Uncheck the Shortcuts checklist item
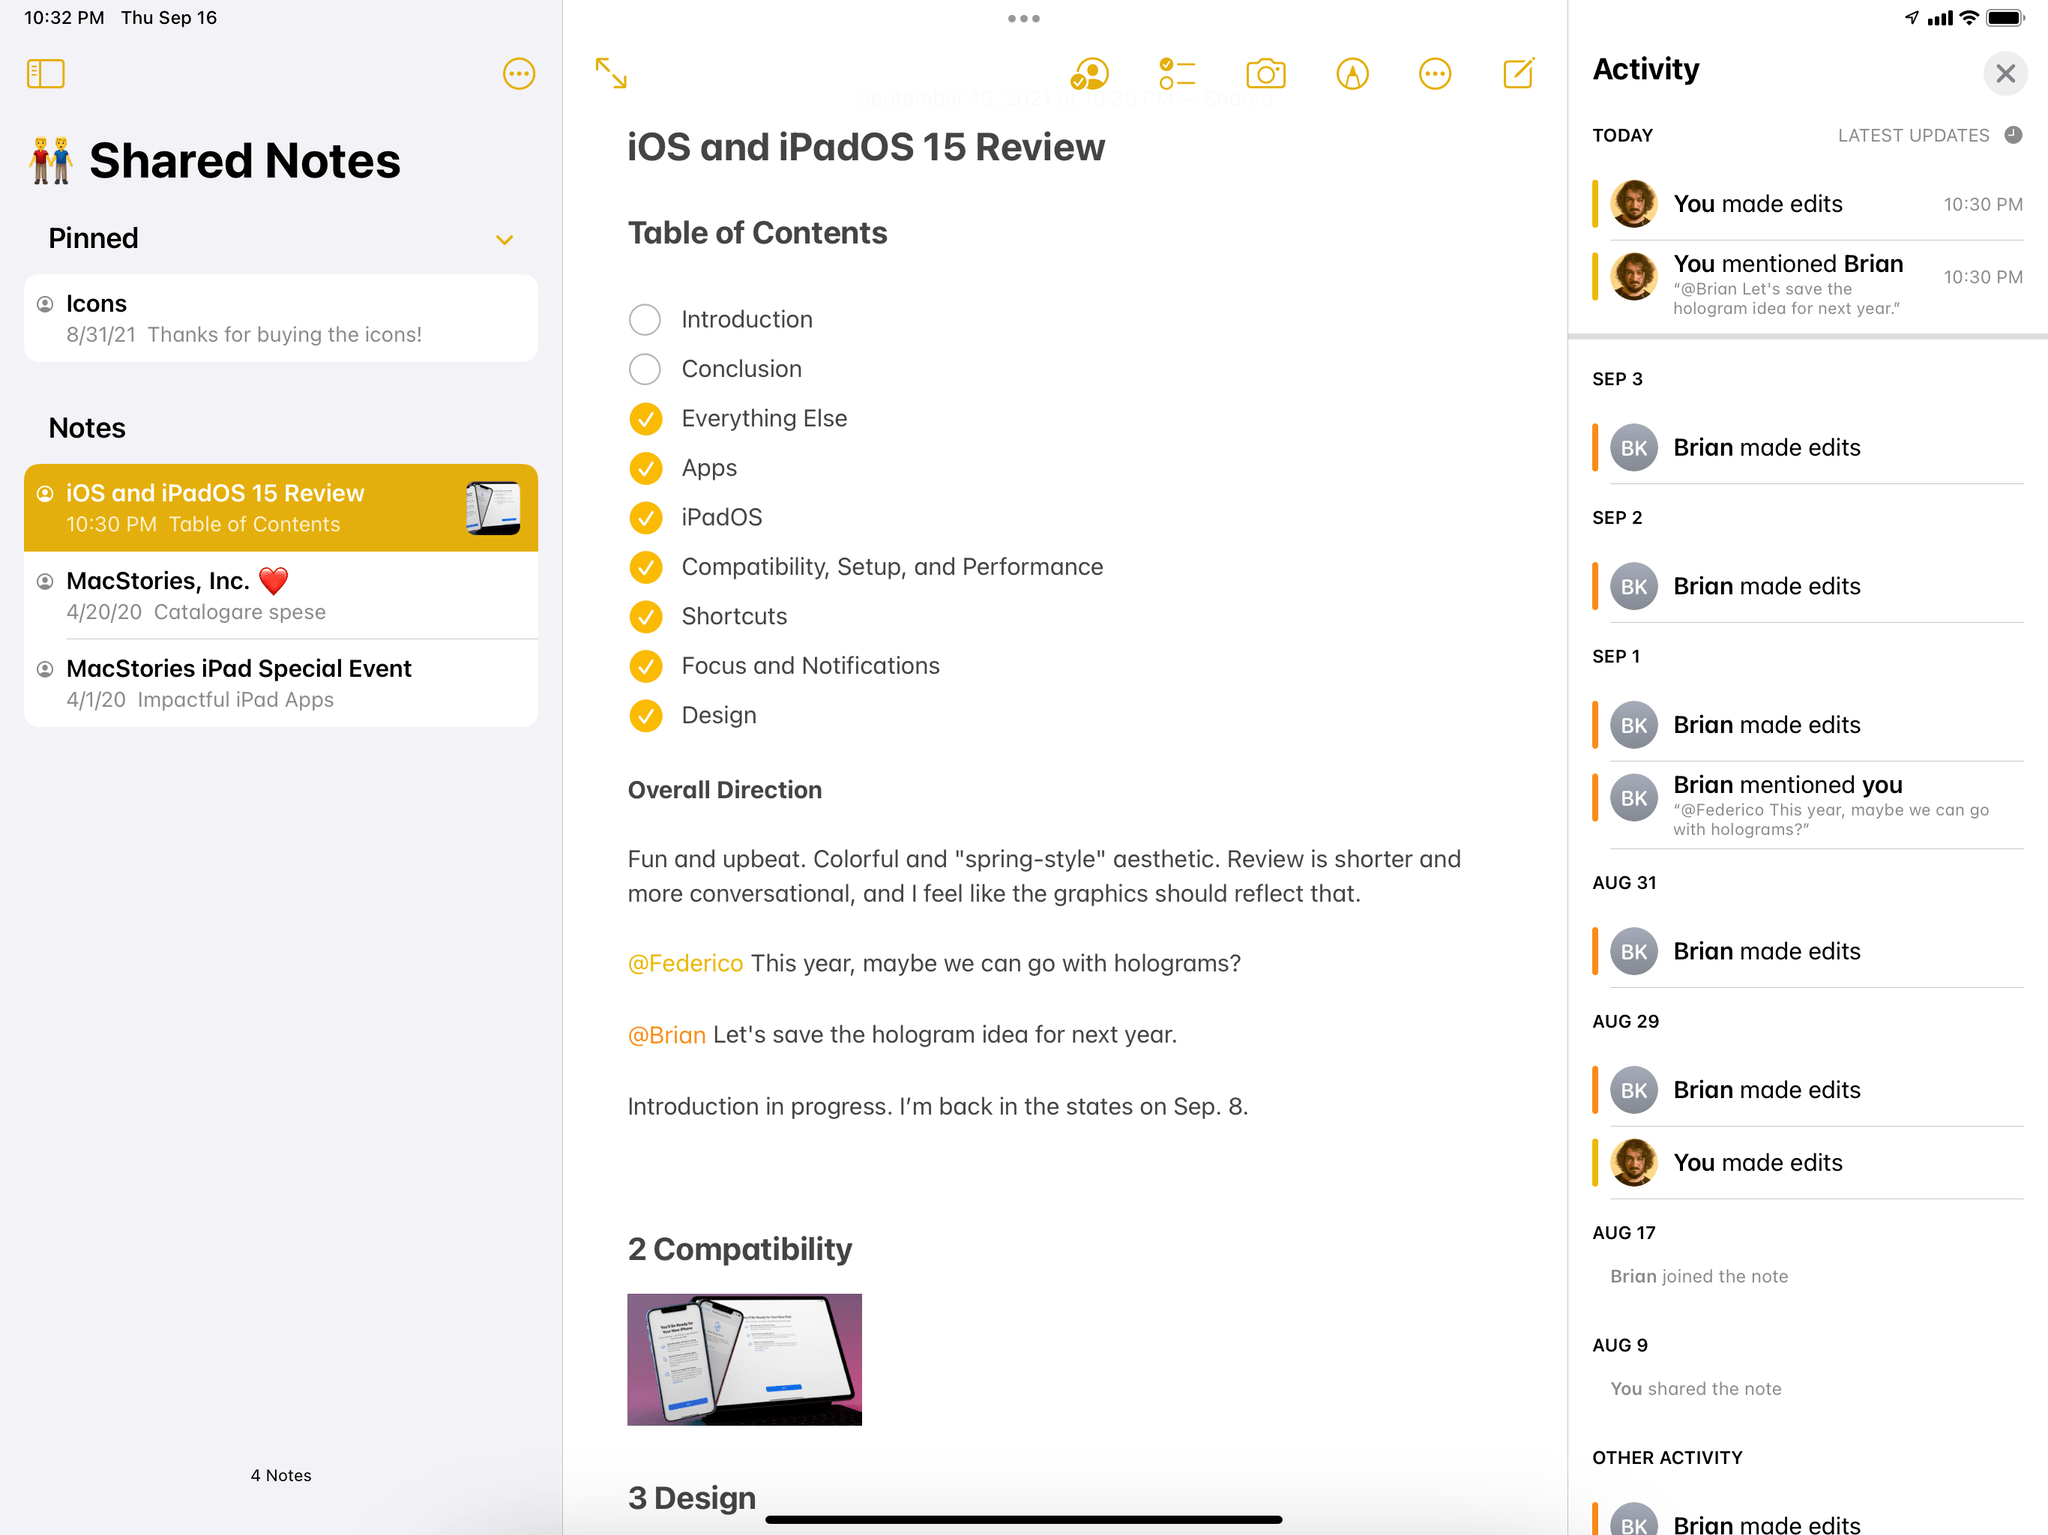 coord(645,616)
